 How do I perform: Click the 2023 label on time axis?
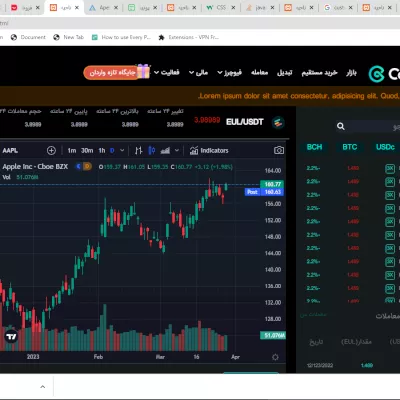click(33, 357)
